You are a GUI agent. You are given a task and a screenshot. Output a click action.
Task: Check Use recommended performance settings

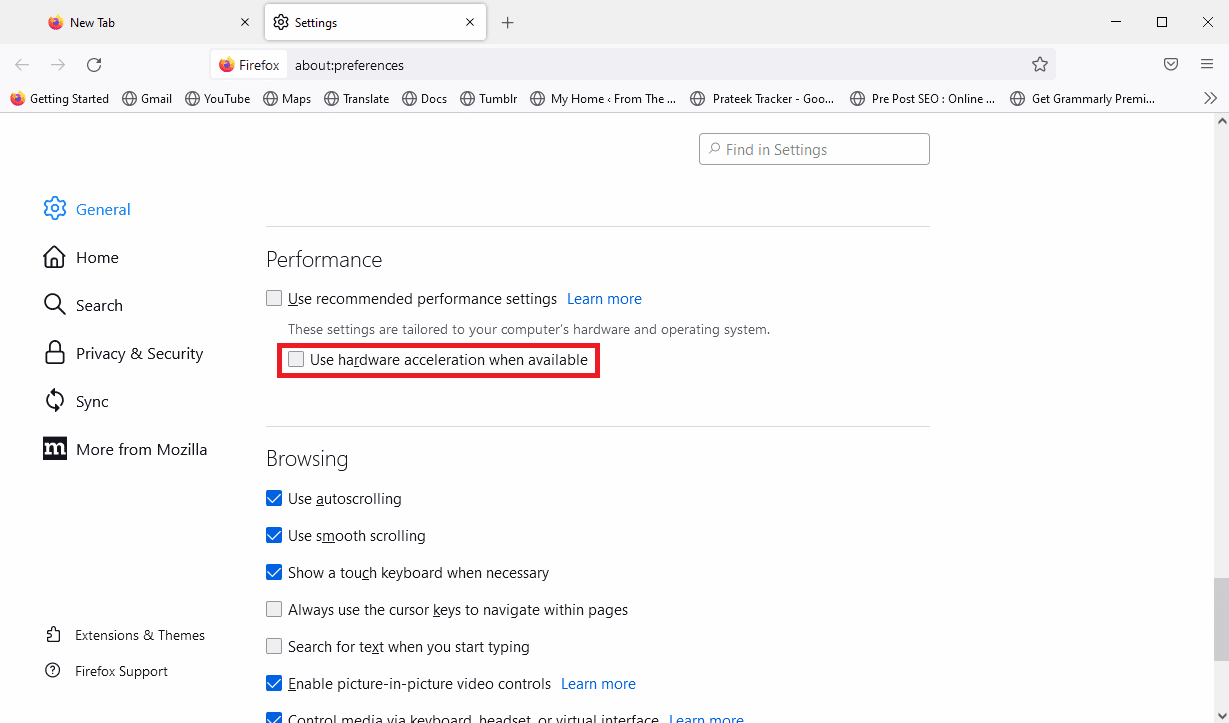[274, 297]
